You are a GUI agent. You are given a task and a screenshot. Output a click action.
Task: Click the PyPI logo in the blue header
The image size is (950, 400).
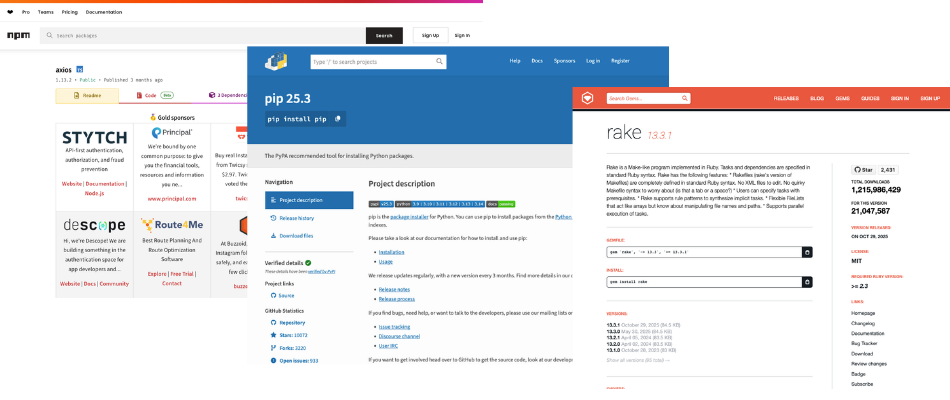click(276, 61)
